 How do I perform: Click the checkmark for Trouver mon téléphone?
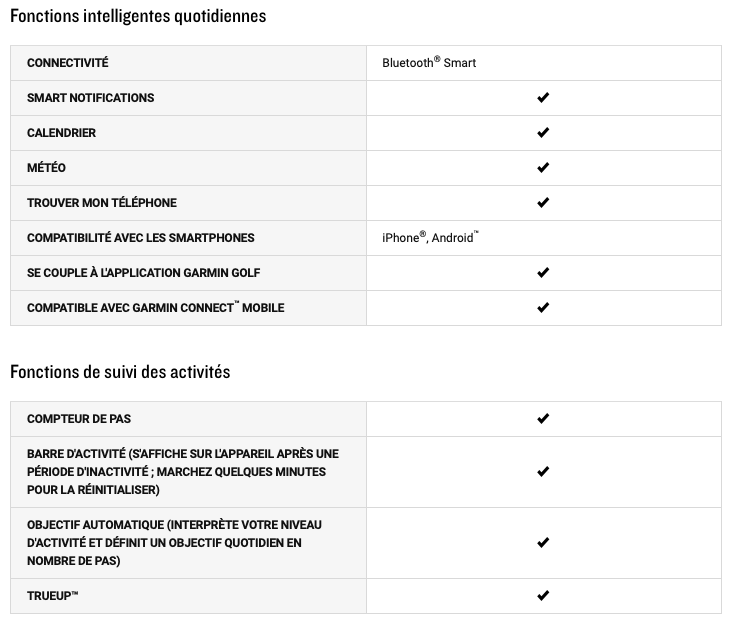pyautogui.click(x=543, y=203)
